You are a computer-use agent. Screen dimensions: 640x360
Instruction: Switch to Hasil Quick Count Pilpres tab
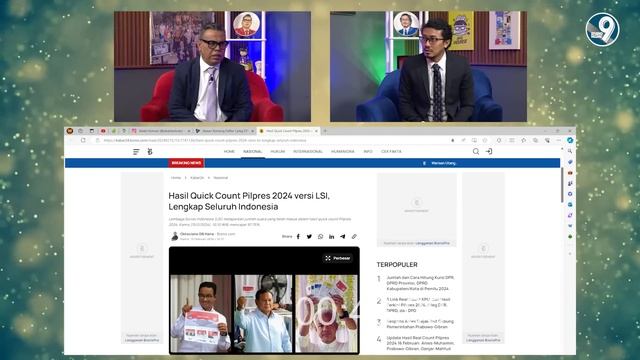pos(288,131)
